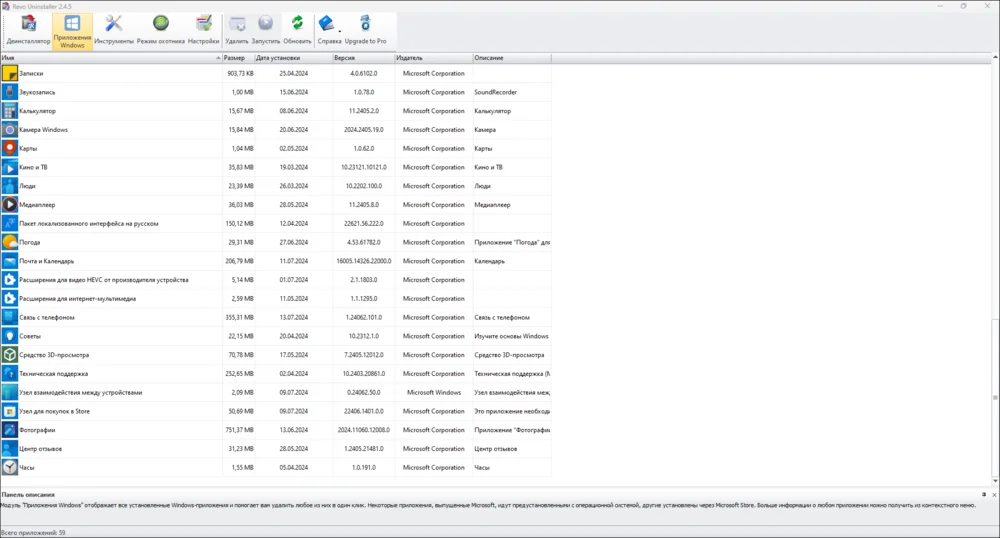Select the Центр отзывов app icon

tap(10, 449)
